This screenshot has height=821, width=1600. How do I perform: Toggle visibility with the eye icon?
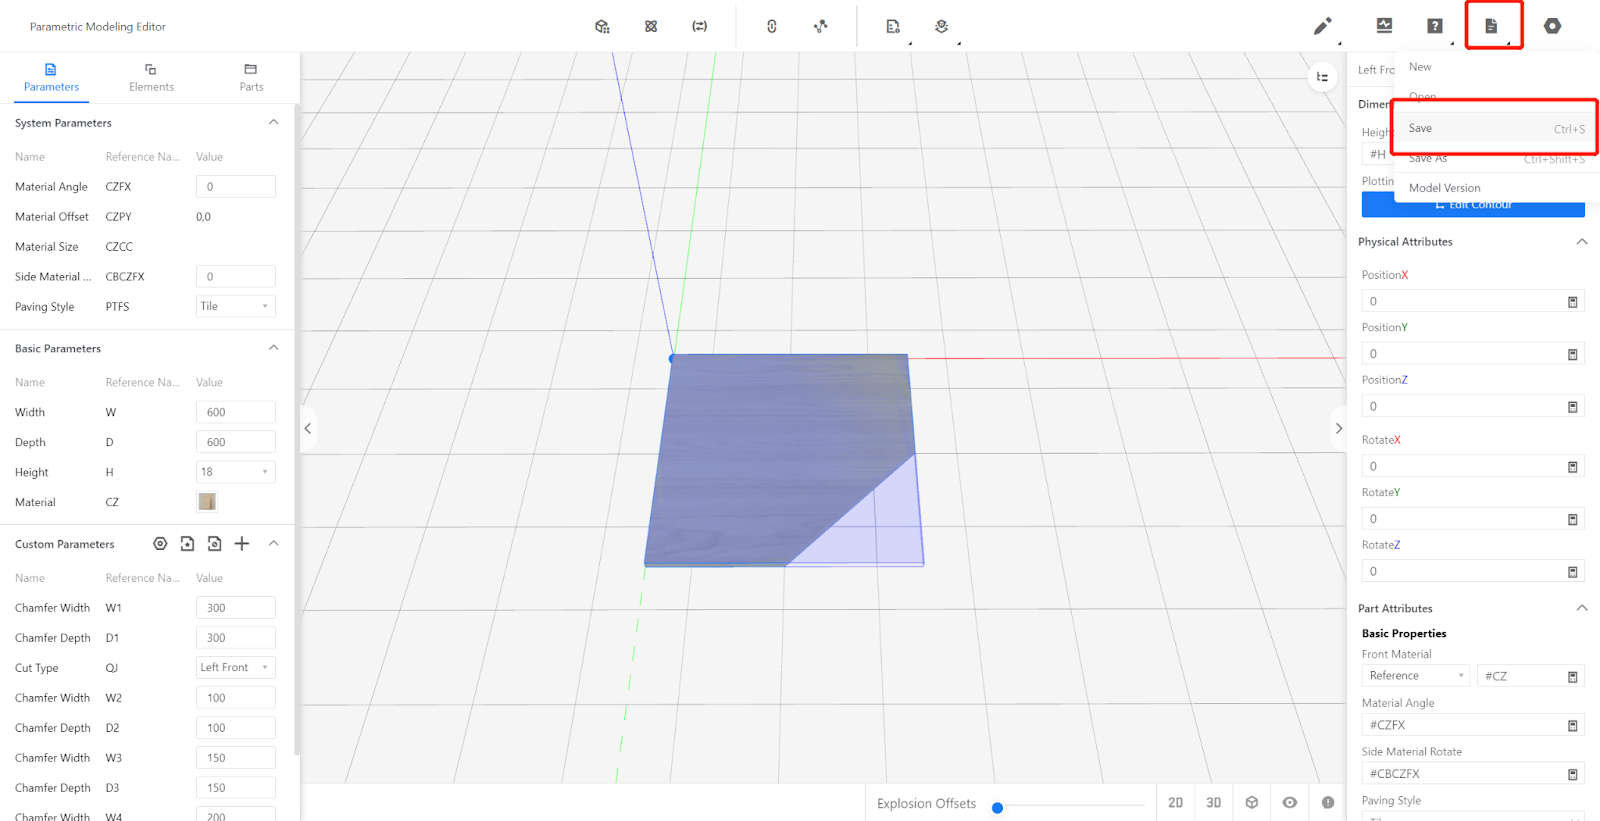point(1290,803)
